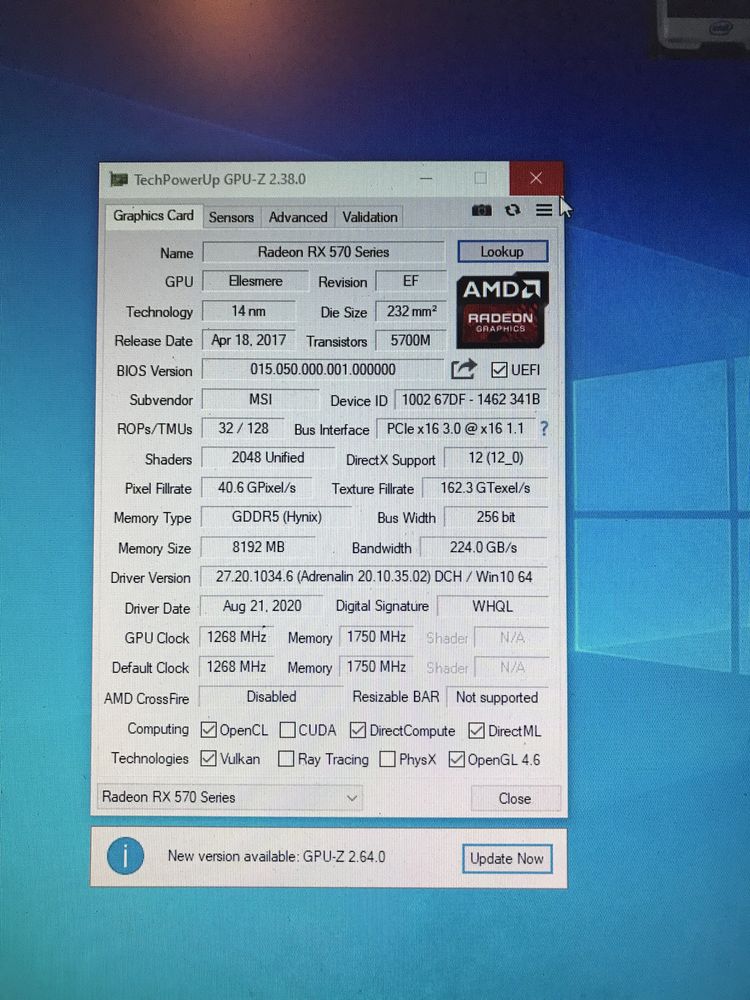Toggle the Ray Tracing checkbox
The width and height of the screenshot is (750, 1000).
pos(286,759)
